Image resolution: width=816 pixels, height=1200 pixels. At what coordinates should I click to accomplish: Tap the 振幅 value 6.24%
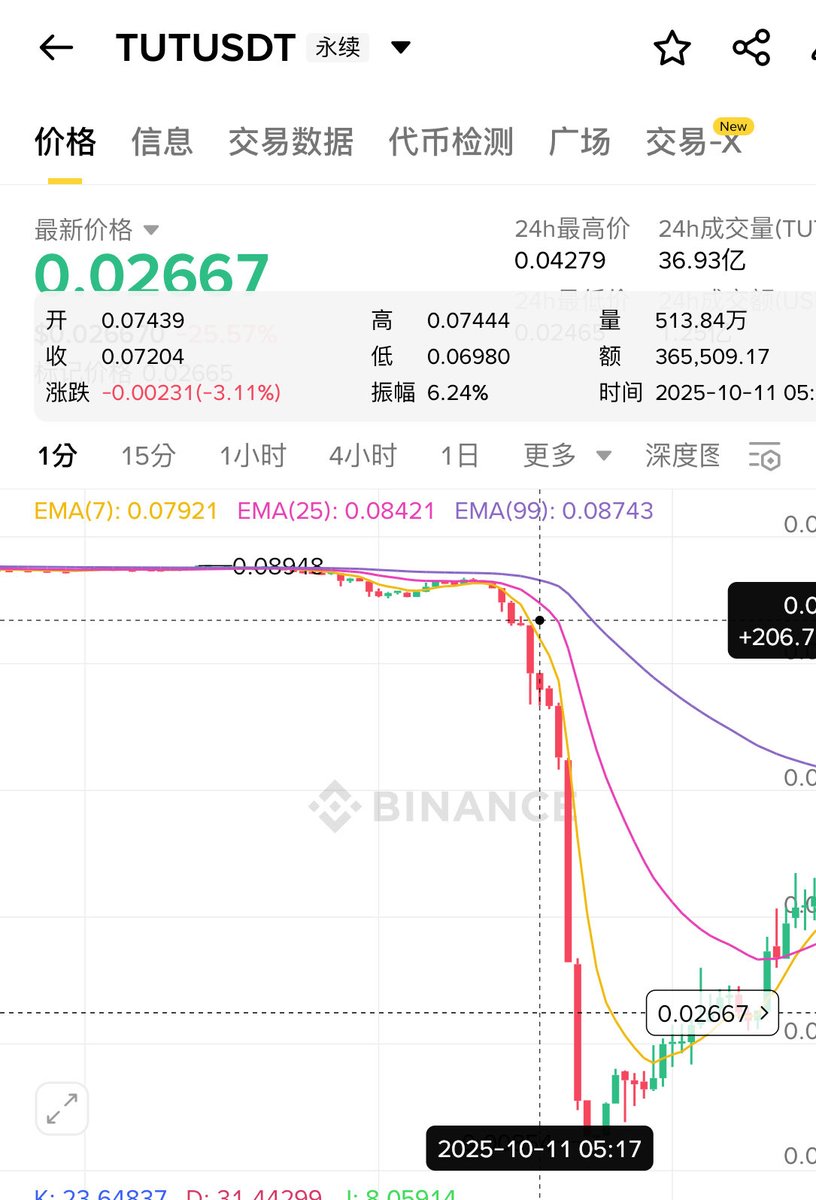click(458, 393)
